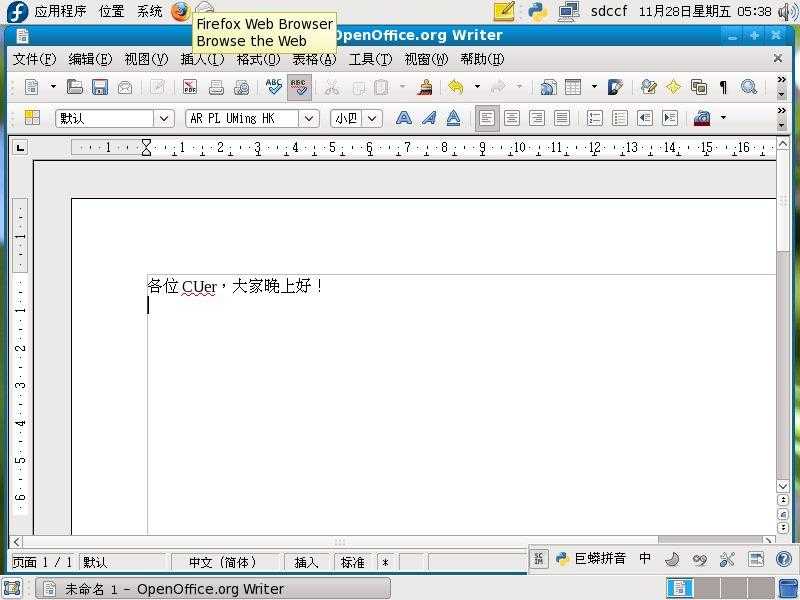Expand the font size dropdown 小四
Image resolution: width=800 pixels, height=600 pixels.
[x=372, y=118]
